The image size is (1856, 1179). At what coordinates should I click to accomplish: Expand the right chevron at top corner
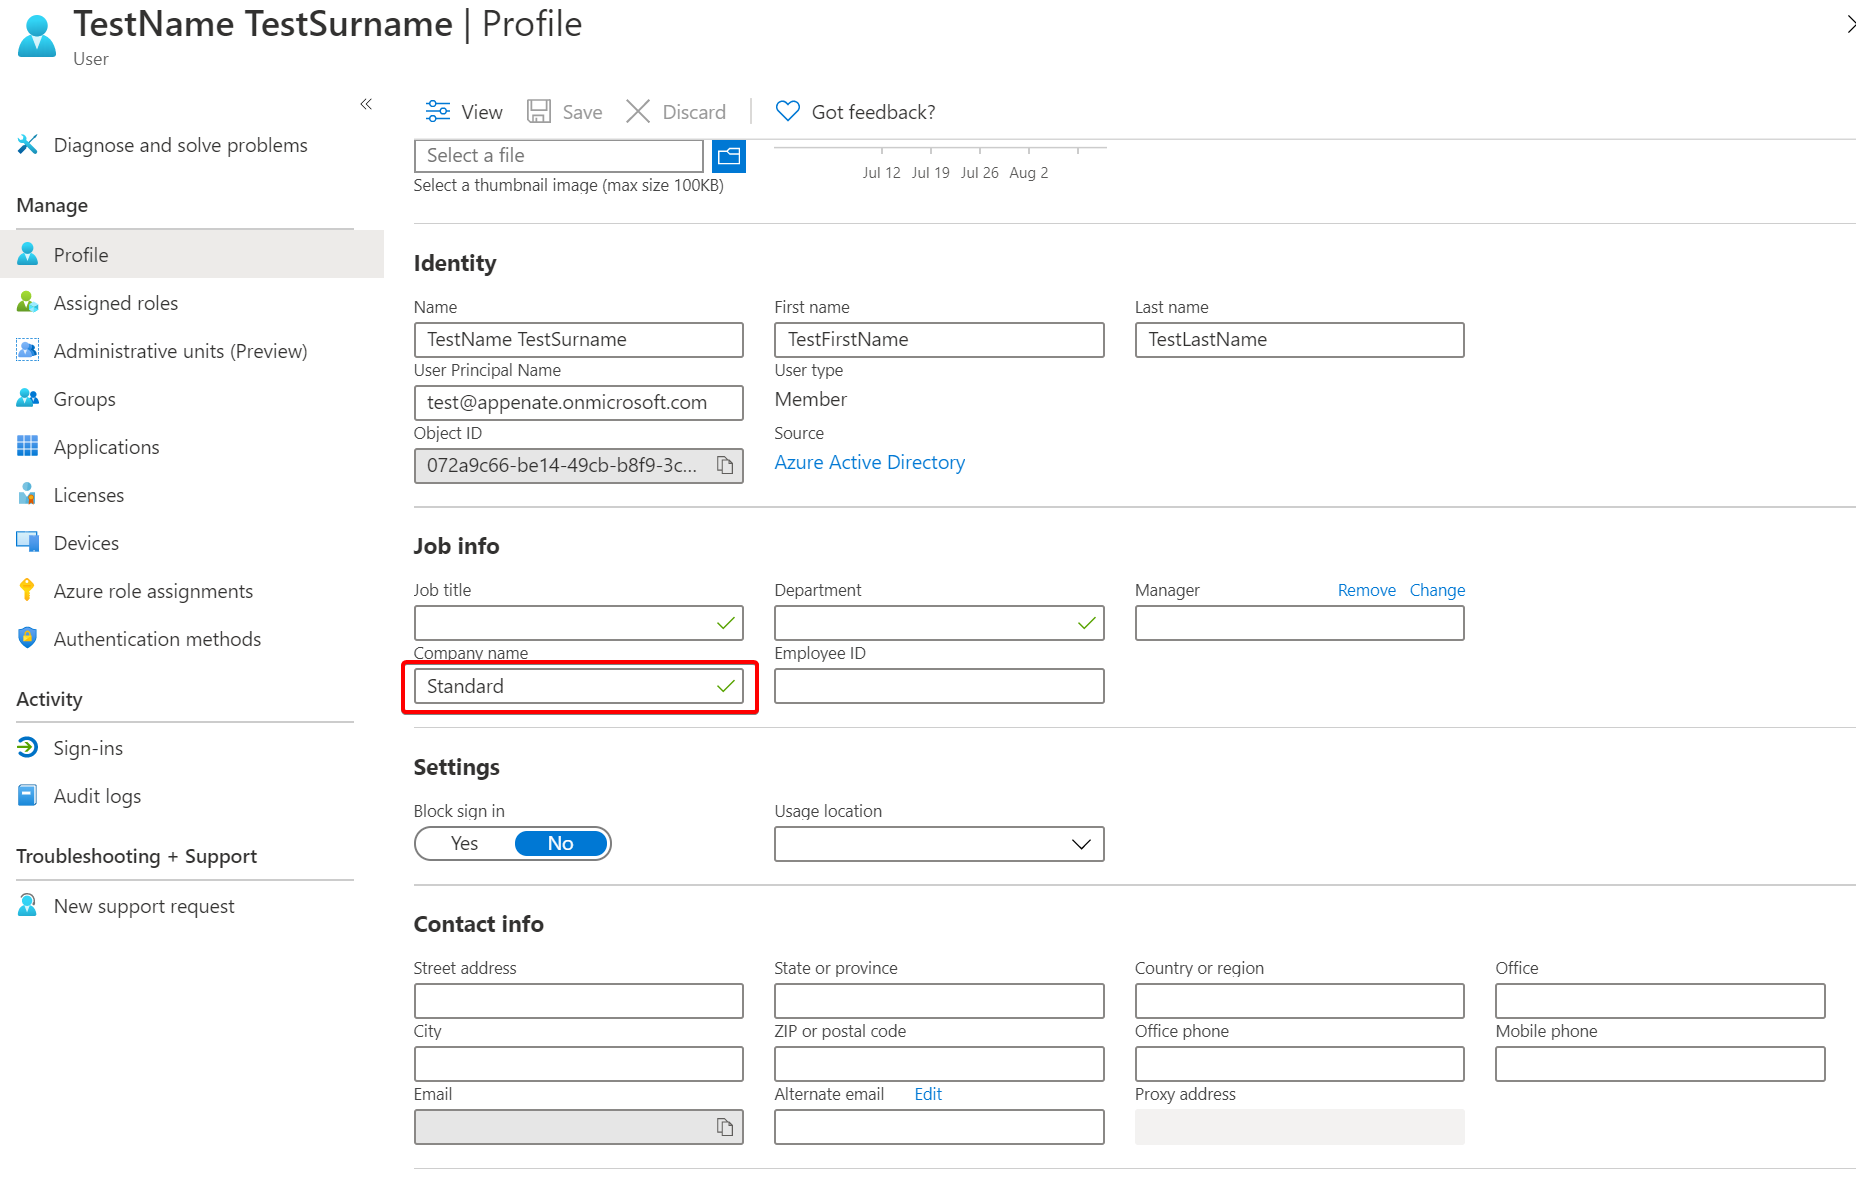[1849, 25]
